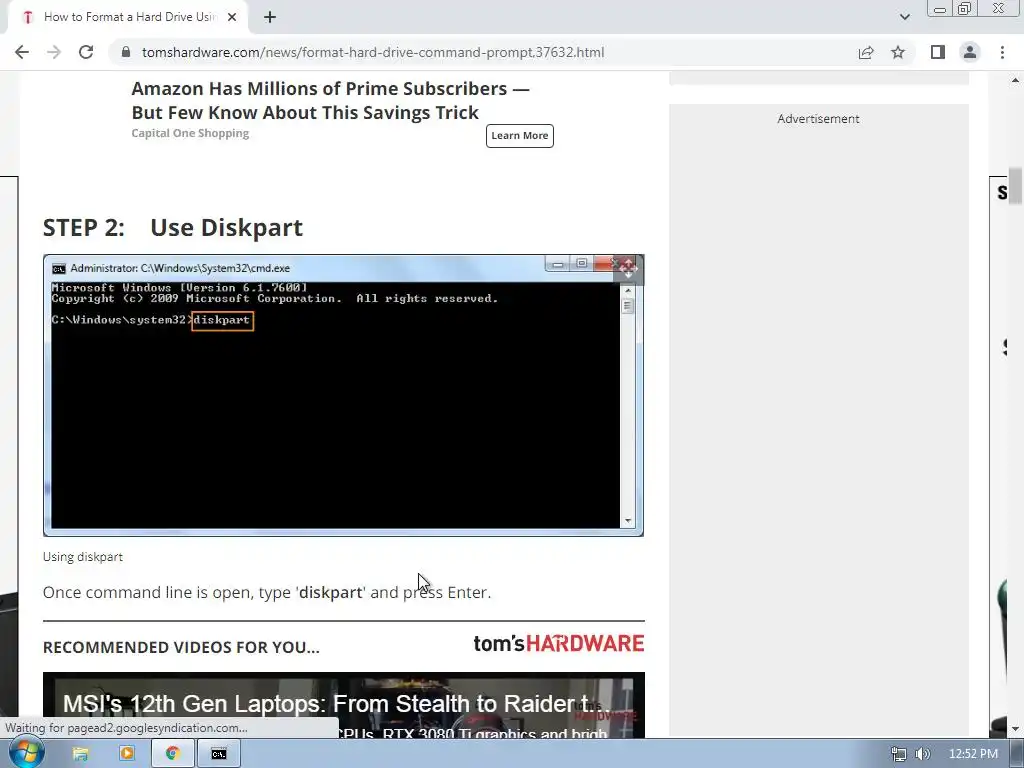The height and width of the screenshot is (768, 1024).
Task: View site security lock information
Action: click(x=126, y=52)
